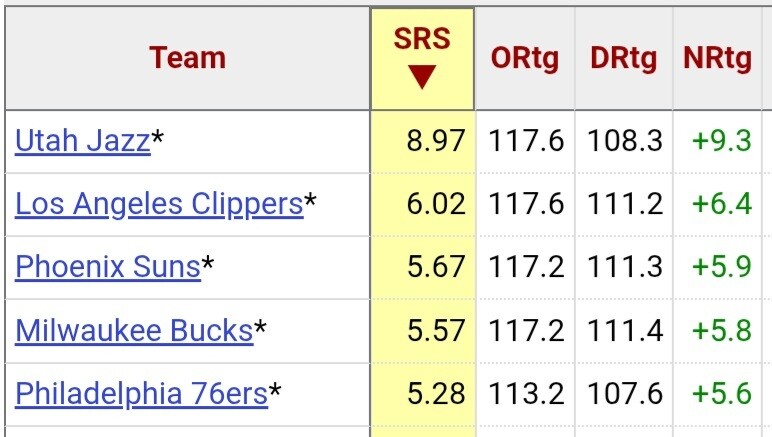
Task: Select the Jazz net rating +9.3
Action: [722, 141]
